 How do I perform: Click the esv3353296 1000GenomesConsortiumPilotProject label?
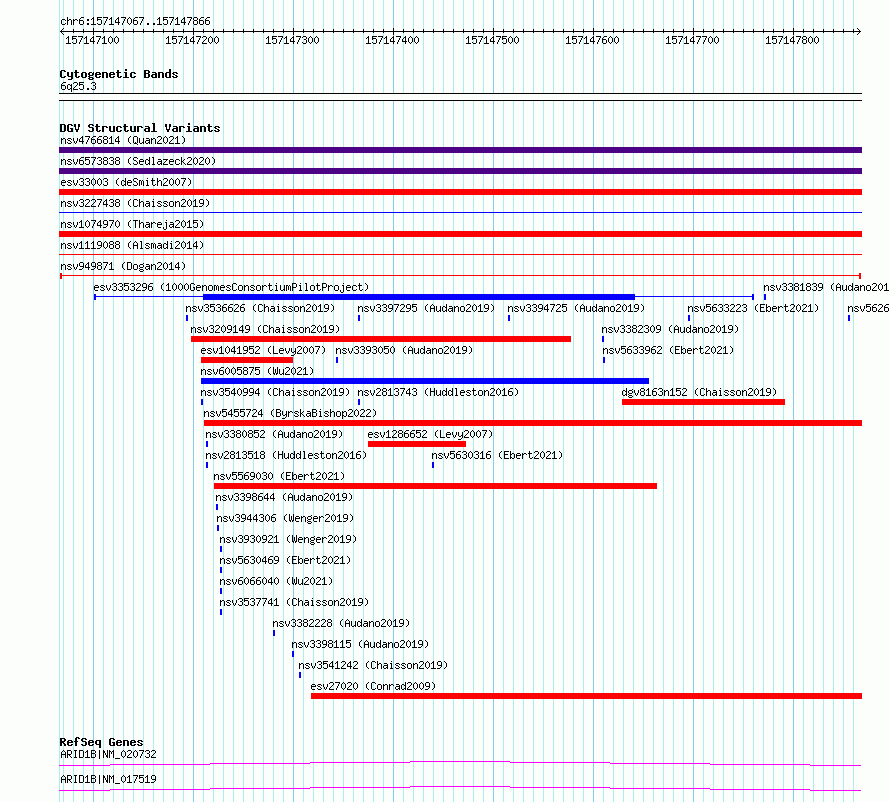coord(231,287)
